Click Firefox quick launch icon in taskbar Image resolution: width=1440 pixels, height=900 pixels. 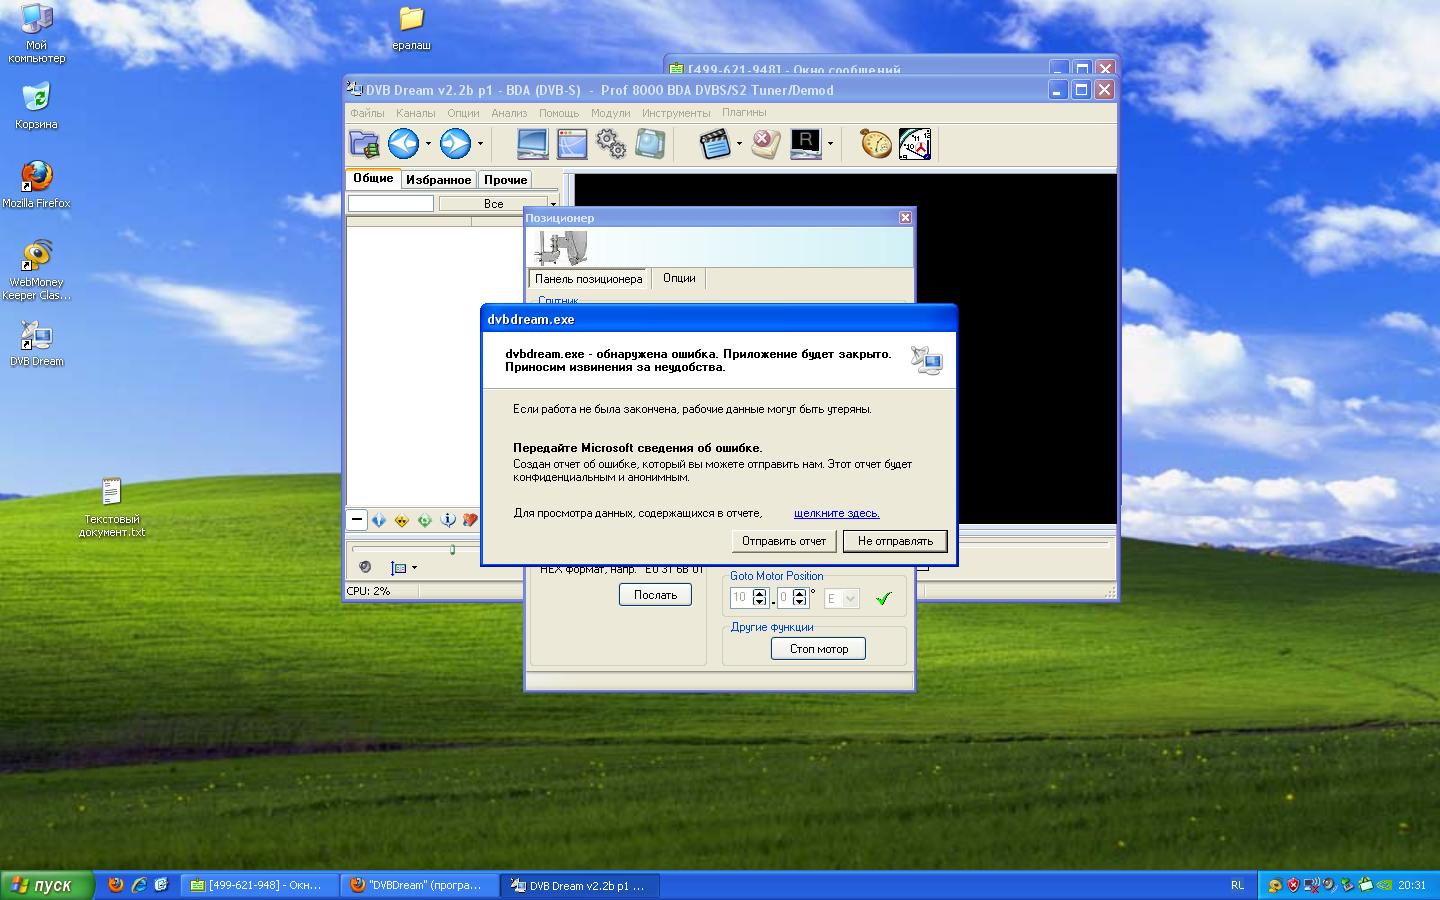[x=116, y=885]
